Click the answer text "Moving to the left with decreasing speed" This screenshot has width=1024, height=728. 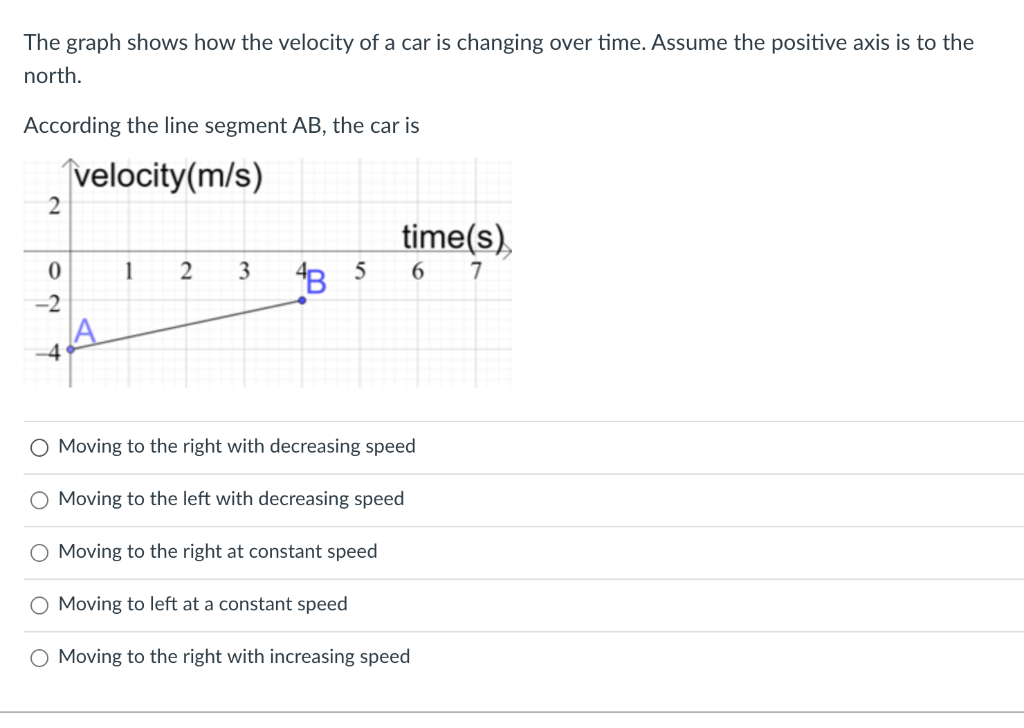(x=230, y=498)
